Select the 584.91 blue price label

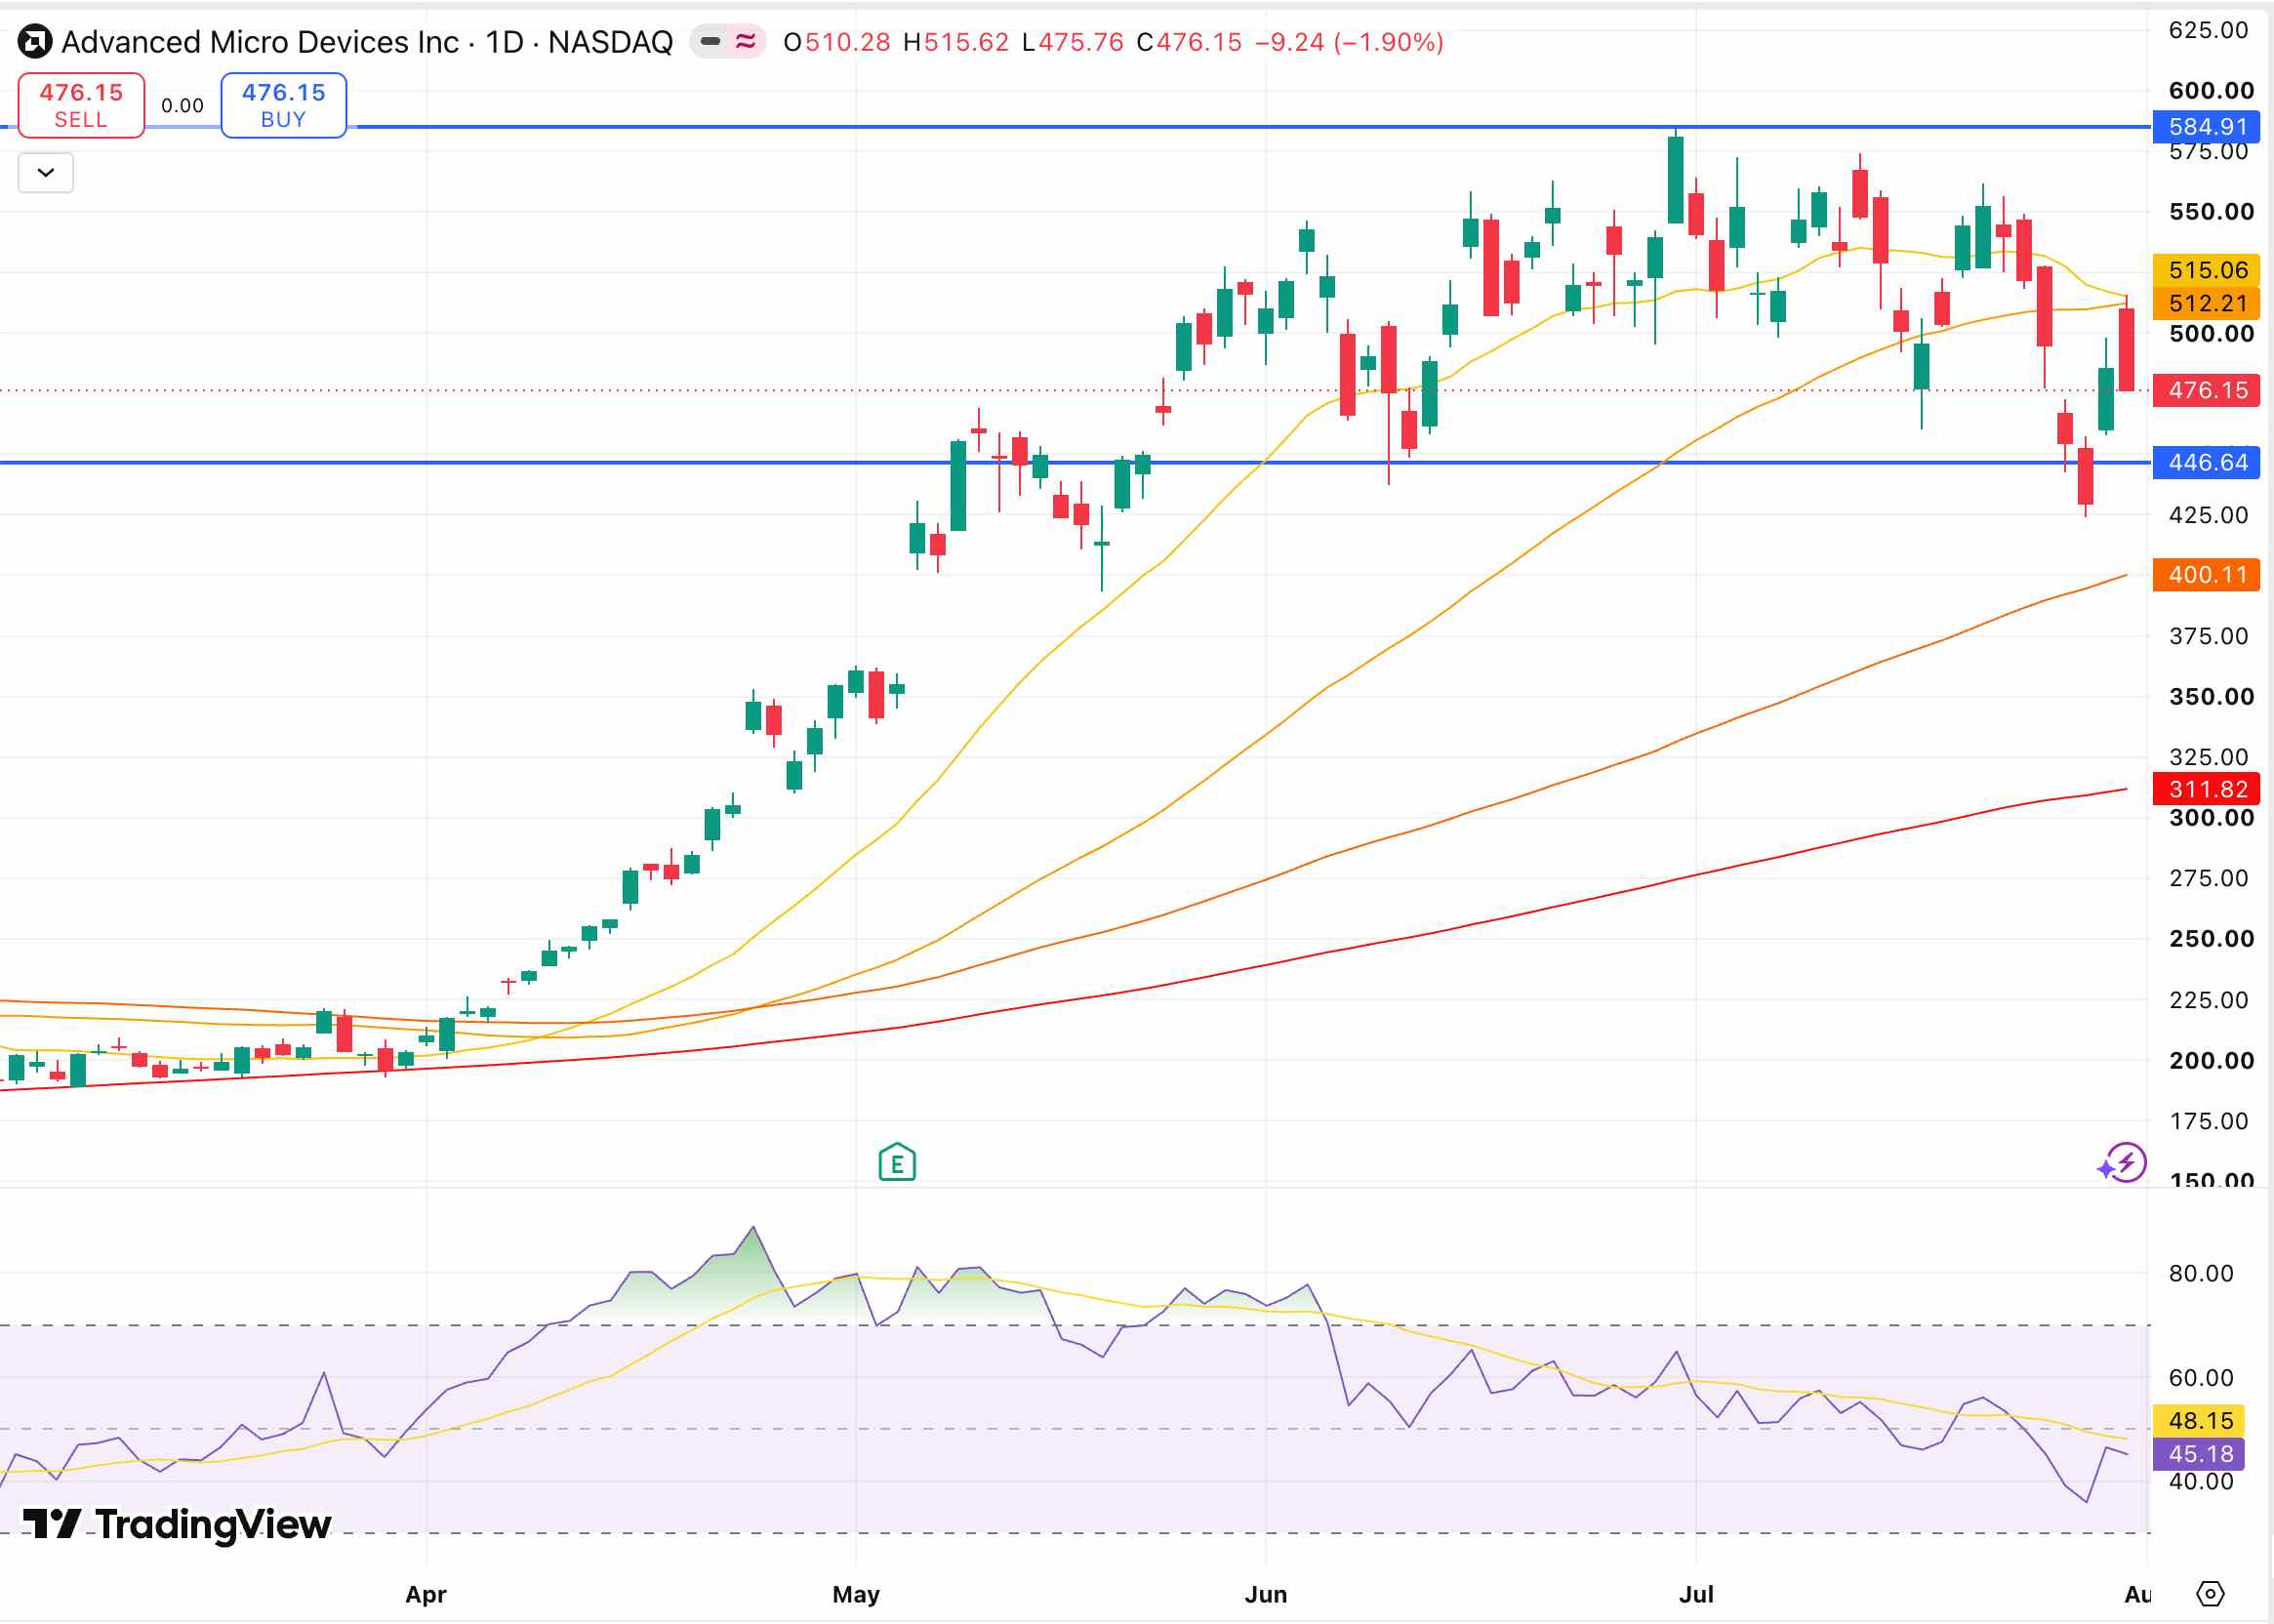click(2206, 127)
